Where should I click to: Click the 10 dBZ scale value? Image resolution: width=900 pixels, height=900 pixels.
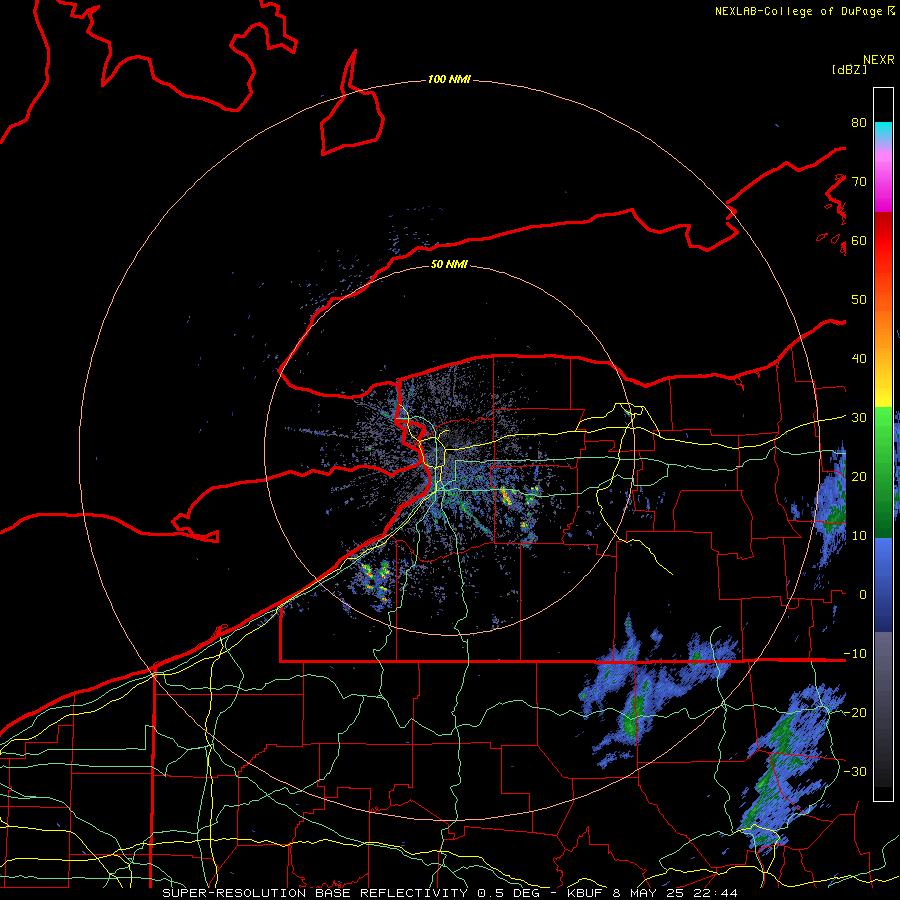point(859,536)
